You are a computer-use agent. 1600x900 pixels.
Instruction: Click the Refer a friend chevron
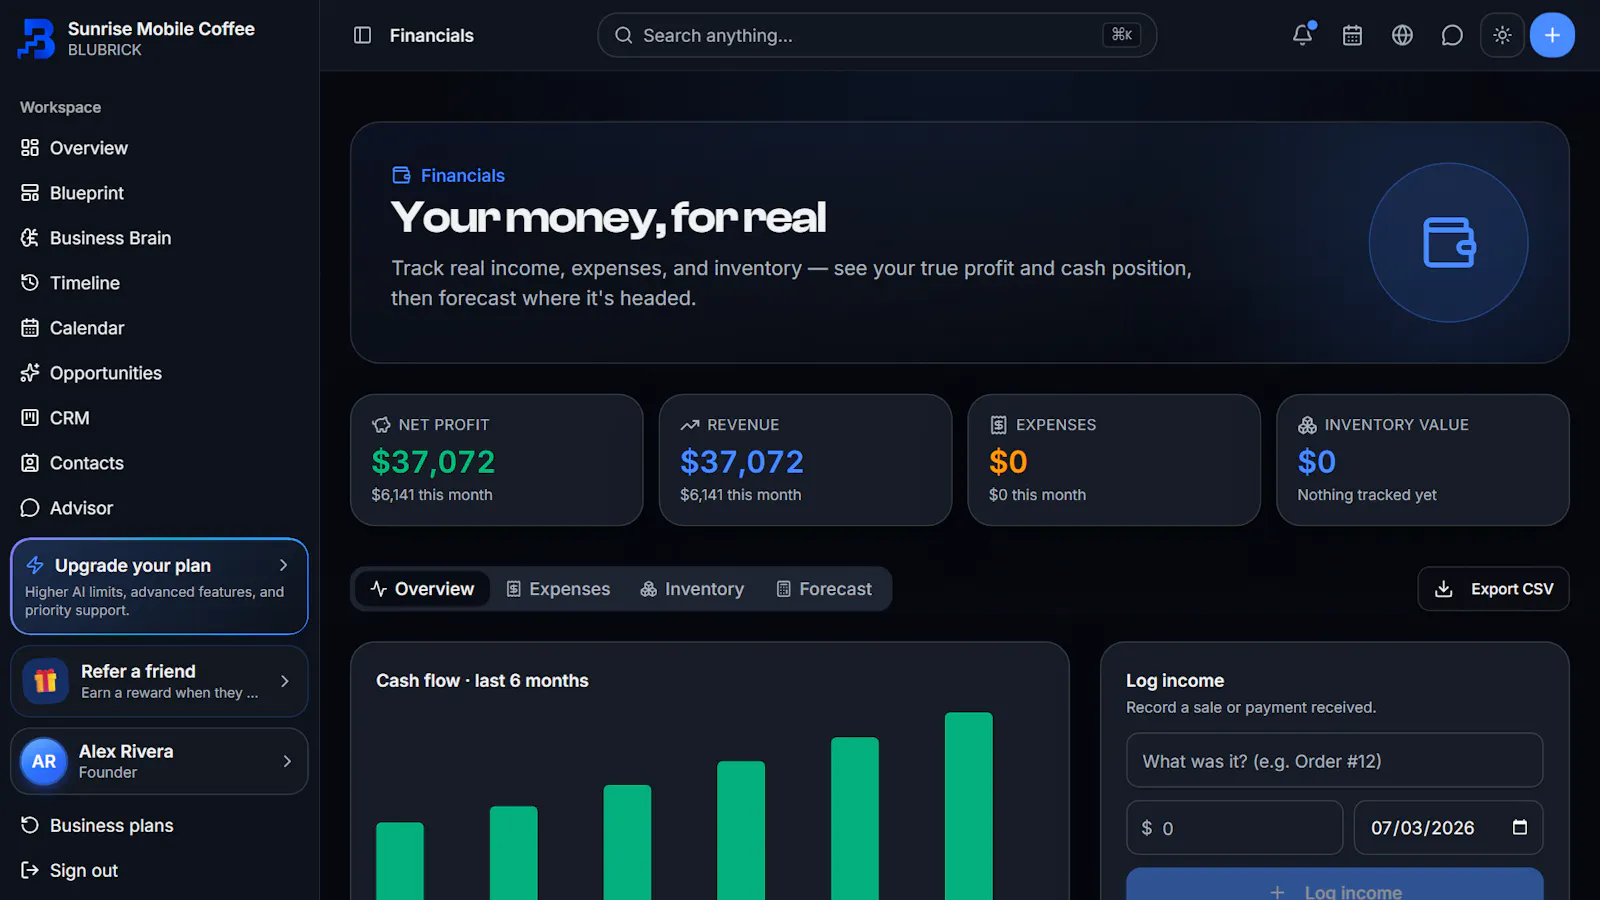point(285,681)
